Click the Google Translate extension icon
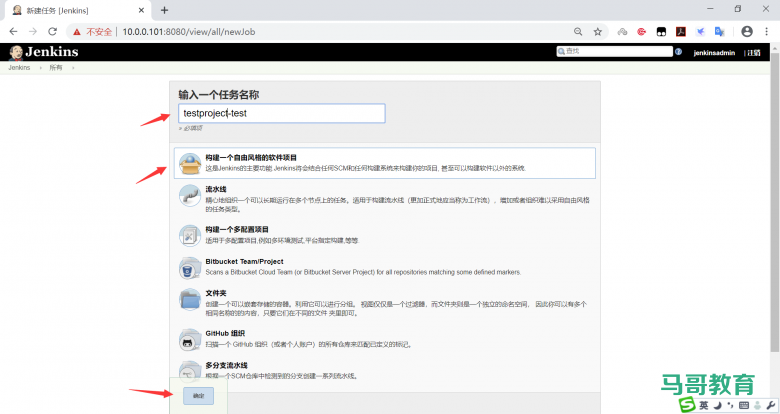The height and width of the screenshot is (414, 780). (719, 31)
